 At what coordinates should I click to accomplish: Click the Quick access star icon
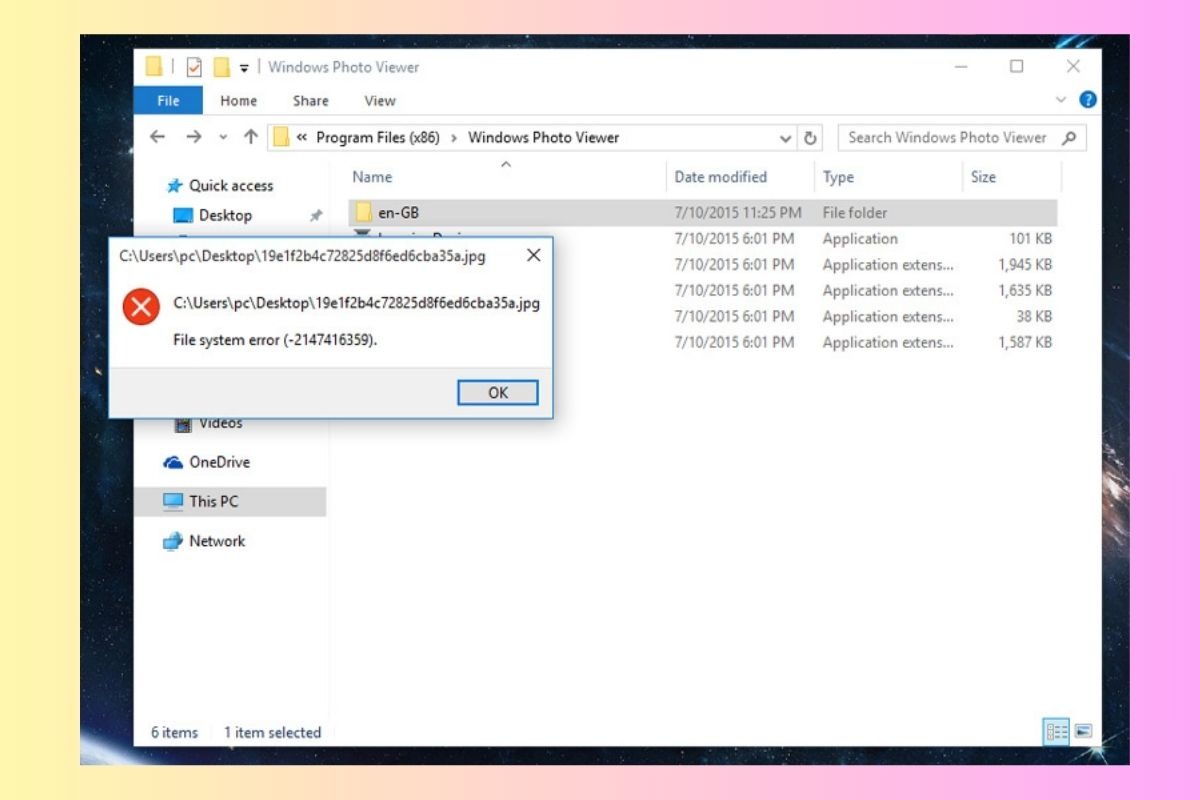click(x=174, y=185)
